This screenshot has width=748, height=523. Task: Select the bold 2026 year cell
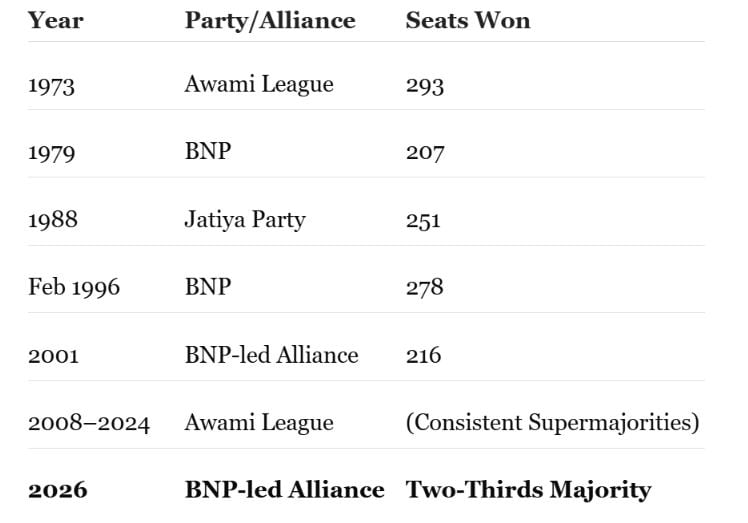(58, 490)
